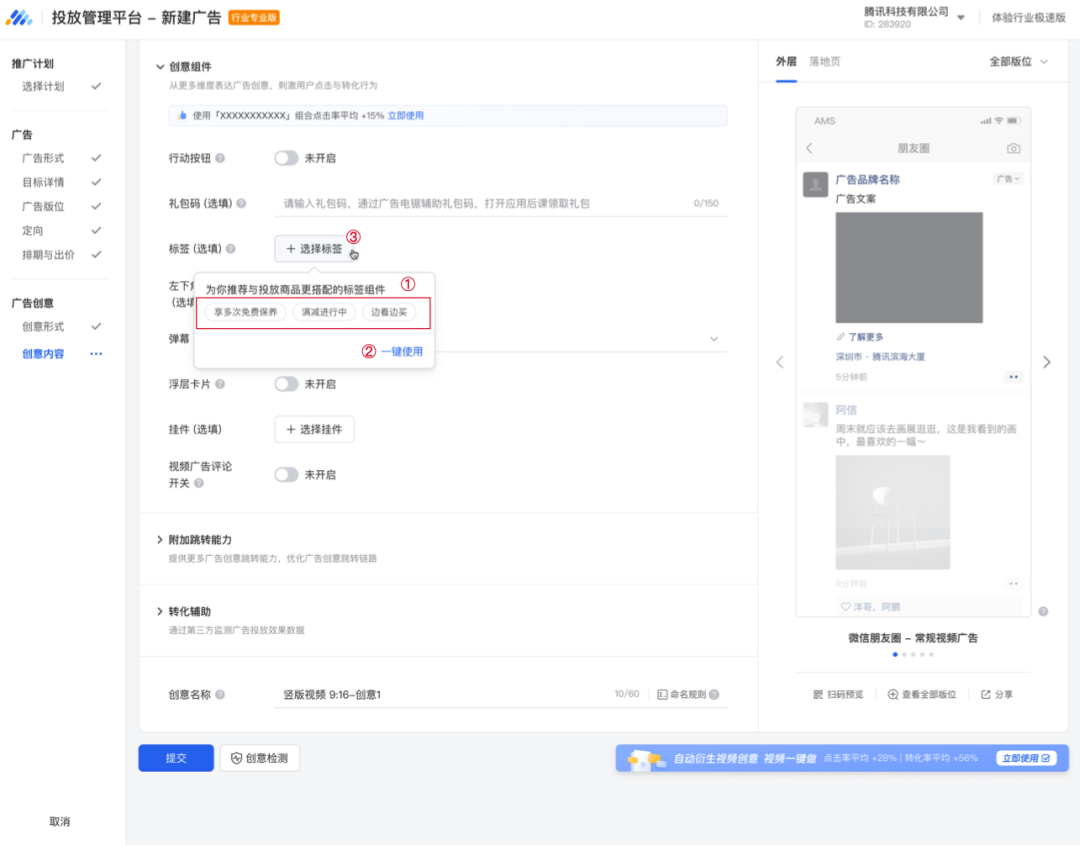Click the camera icon in 朋友圈 preview
Screen dimensions: 1080x846
(1013, 148)
